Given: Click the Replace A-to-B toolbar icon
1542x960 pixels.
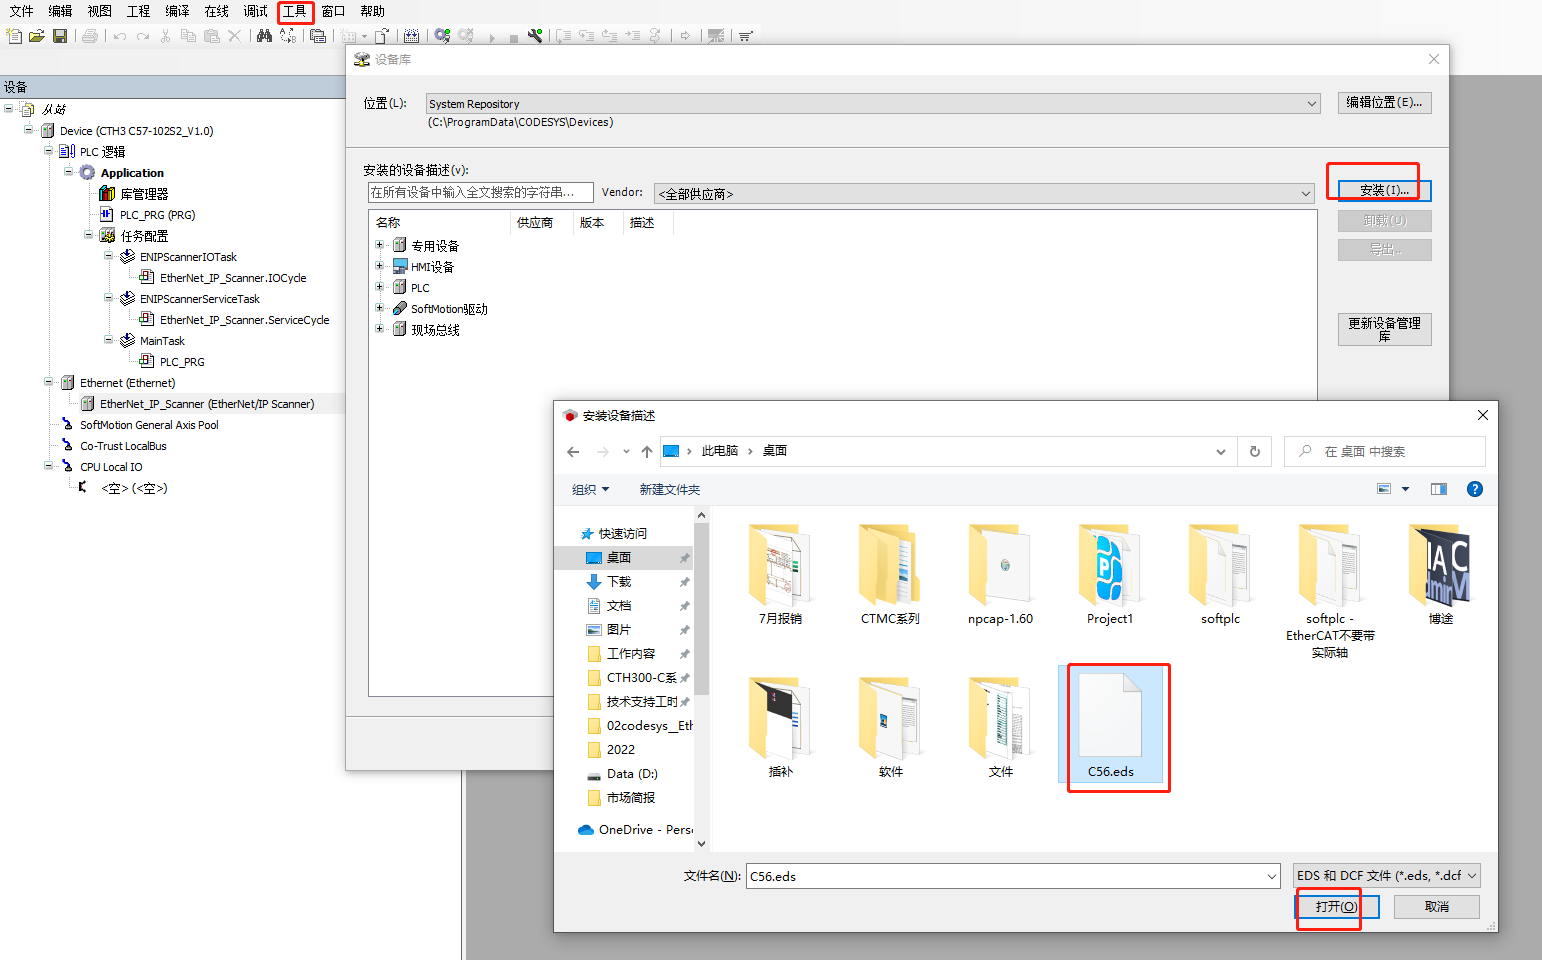Looking at the screenshot, I should (x=288, y=36).
